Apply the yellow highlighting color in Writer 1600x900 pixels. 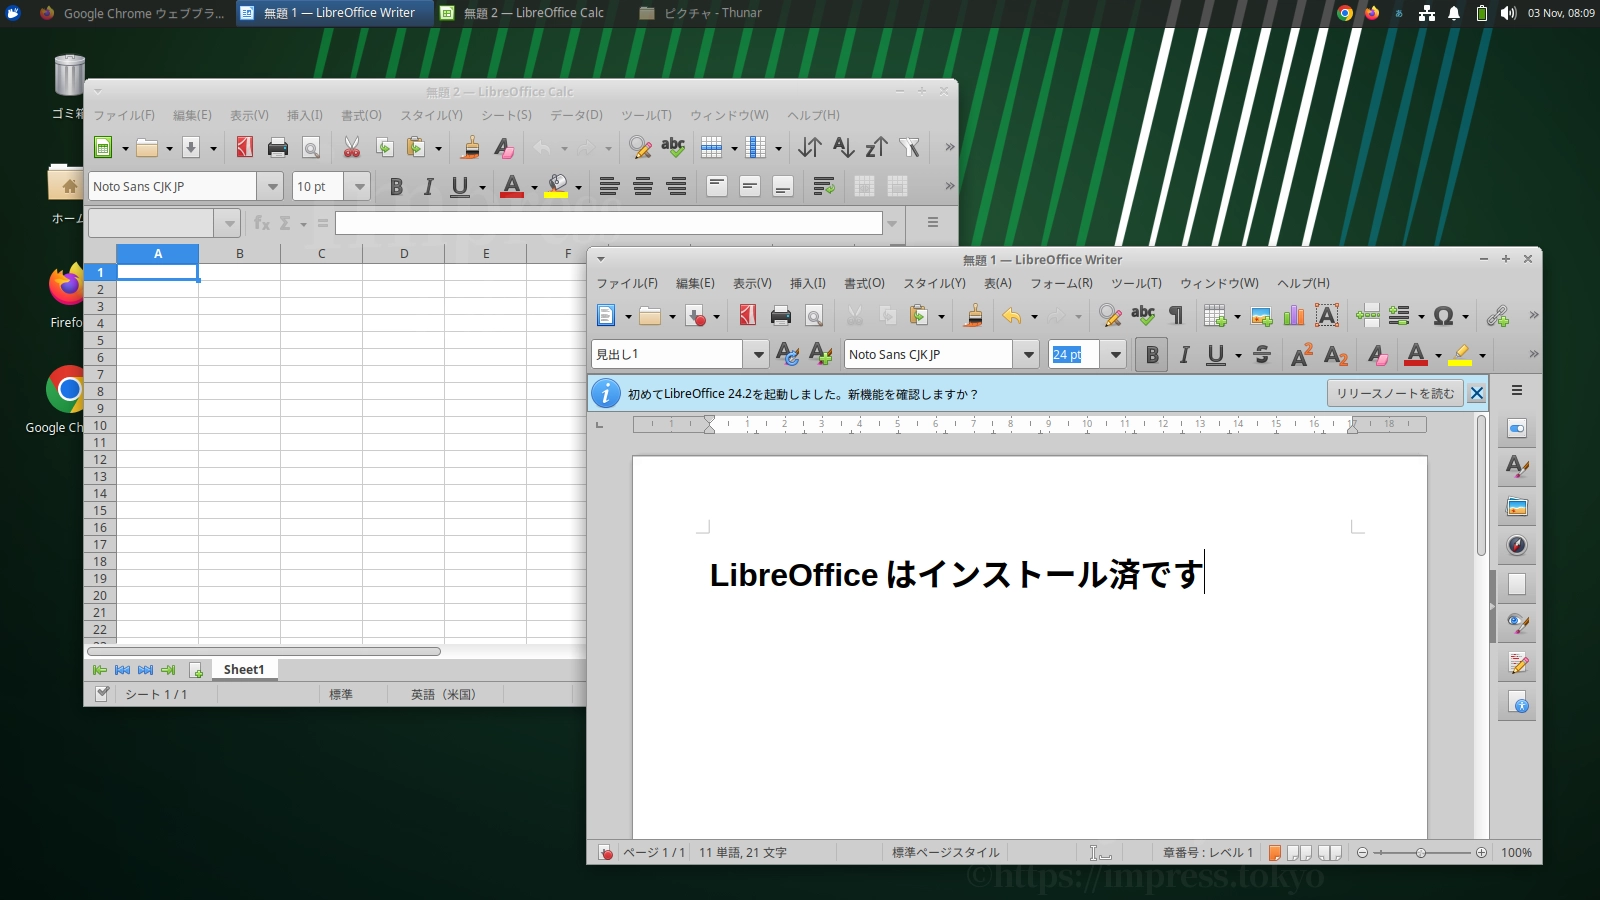(x=1460, y=354)
